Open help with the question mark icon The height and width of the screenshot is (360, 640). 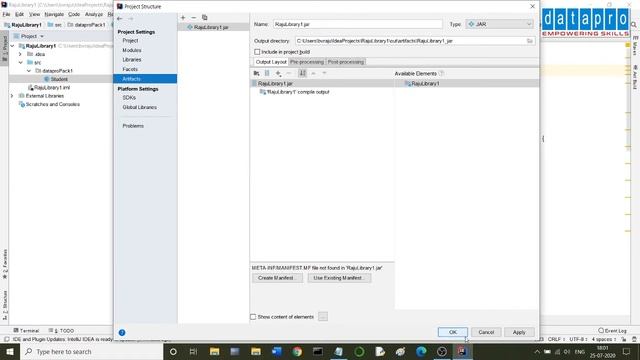tap(122, 332)
